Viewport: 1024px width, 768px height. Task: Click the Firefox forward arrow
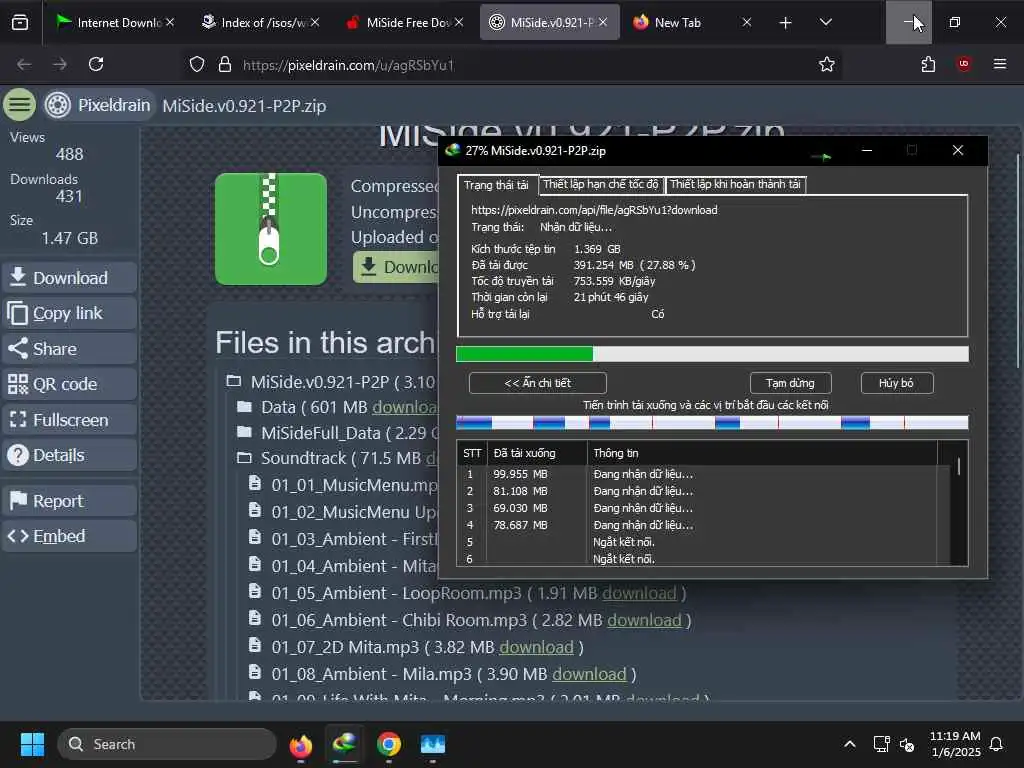[59, 64]
